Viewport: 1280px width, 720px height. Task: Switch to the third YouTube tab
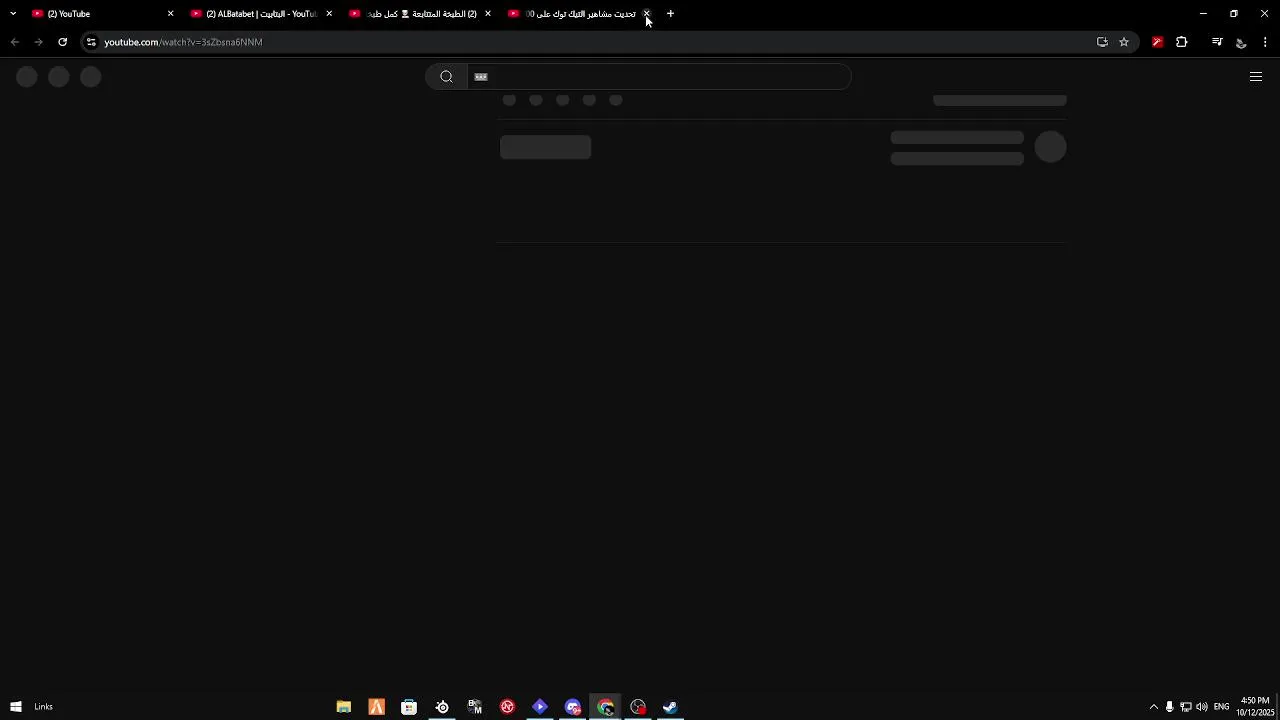(x=420, y=14)
